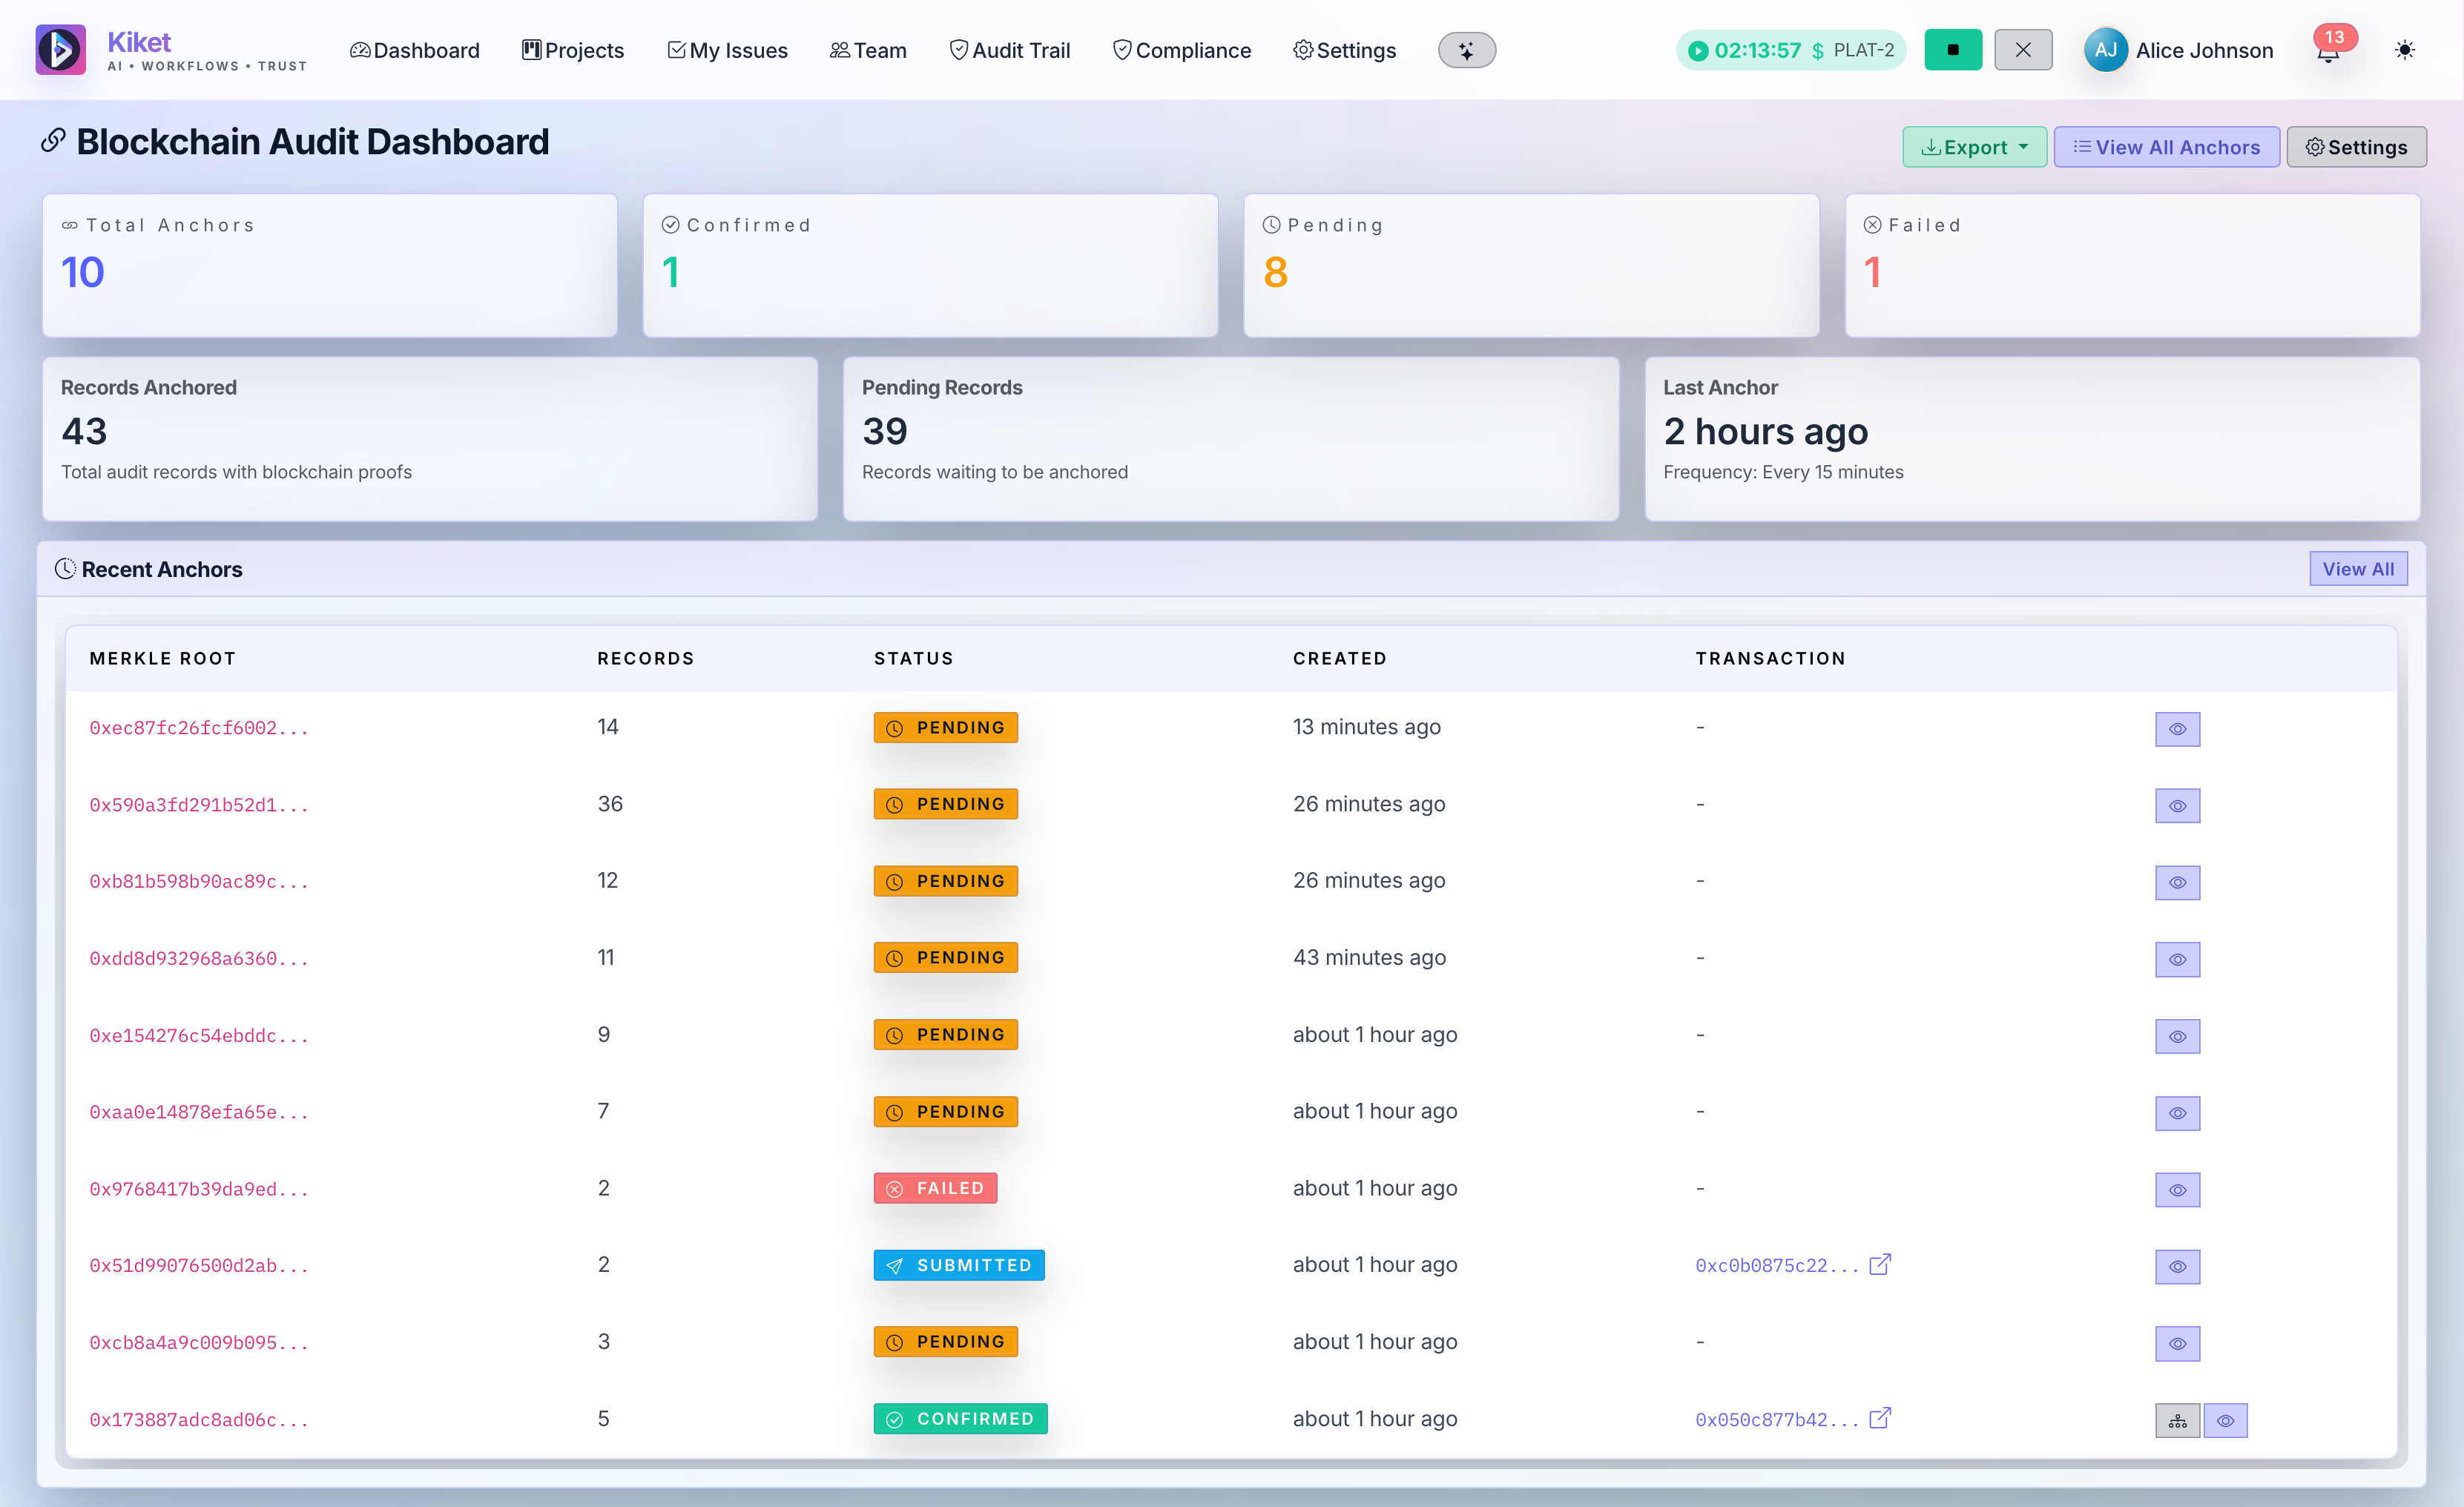The image size is (2464, 1507).
Task: Open external link for 0xc0b0875c22 transaction
Action: [x=1880, y=1265]
